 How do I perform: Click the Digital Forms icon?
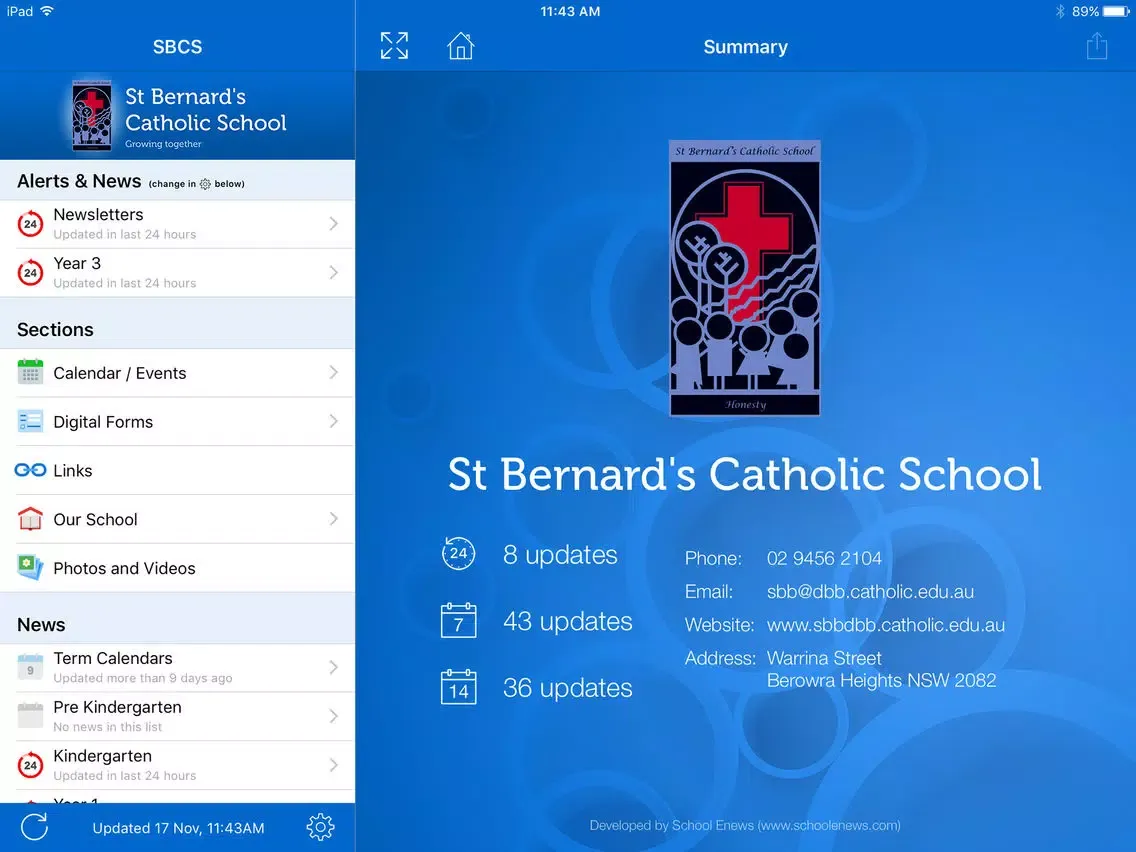pyautogui.click(x=30, y=421)
